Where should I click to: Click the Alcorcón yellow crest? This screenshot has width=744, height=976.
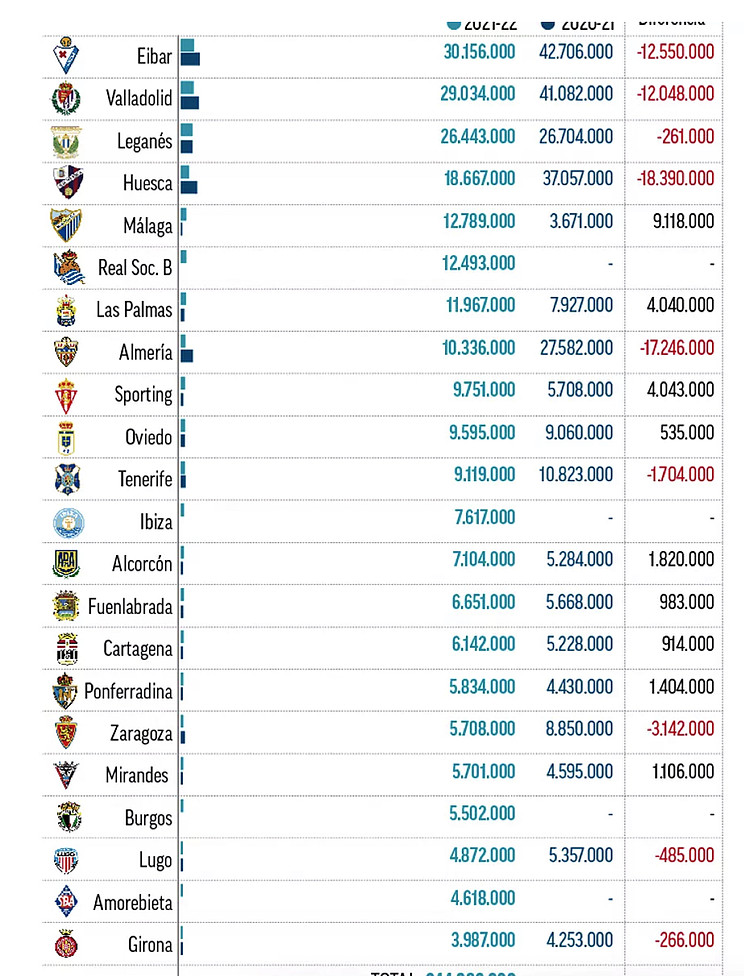pyautogui.click(x=66, y=564)
